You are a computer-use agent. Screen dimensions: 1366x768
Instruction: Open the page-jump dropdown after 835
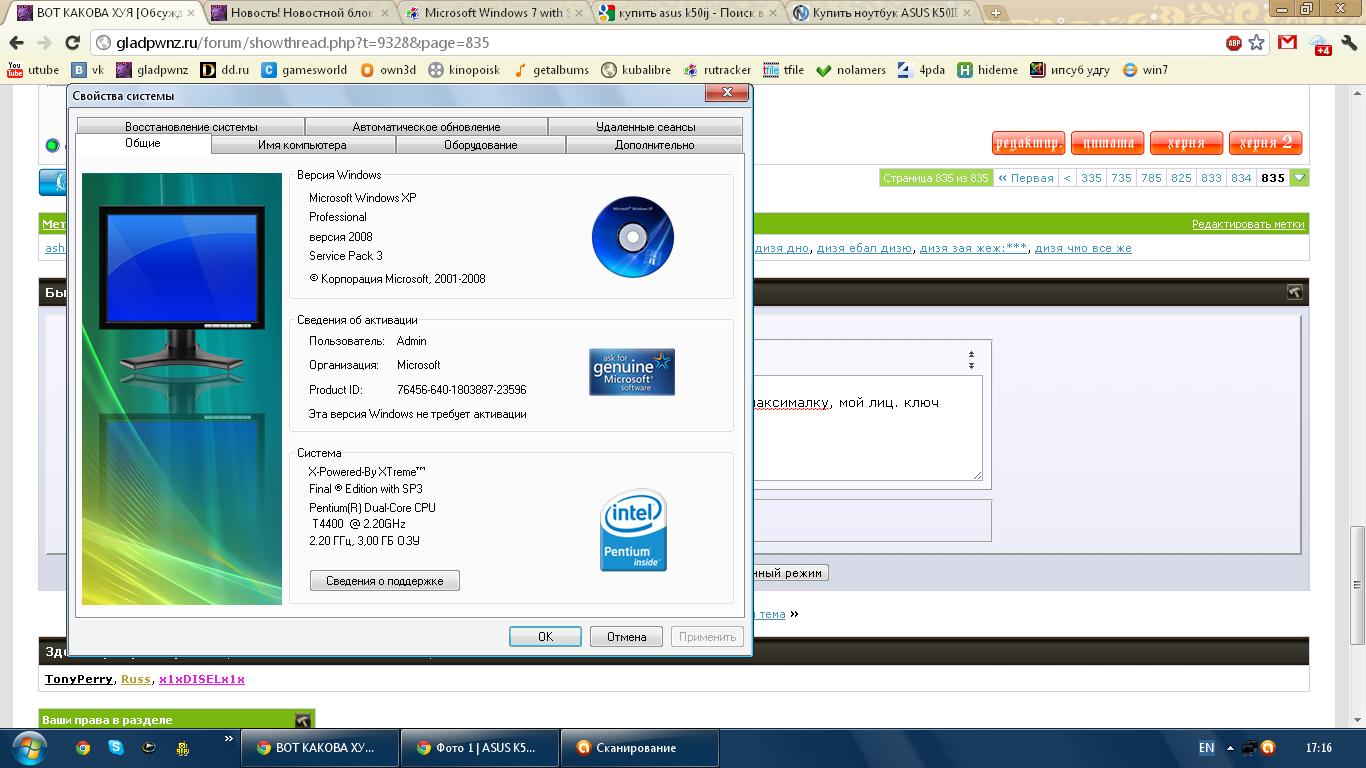coord(1299,178)
